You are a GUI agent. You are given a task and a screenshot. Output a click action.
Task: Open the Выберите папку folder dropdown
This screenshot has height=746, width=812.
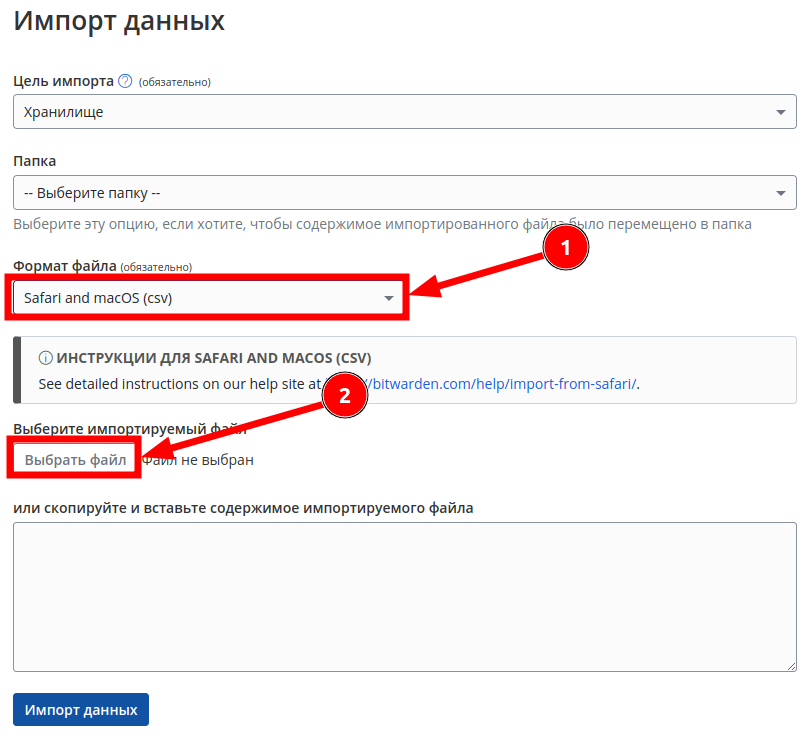390,193
